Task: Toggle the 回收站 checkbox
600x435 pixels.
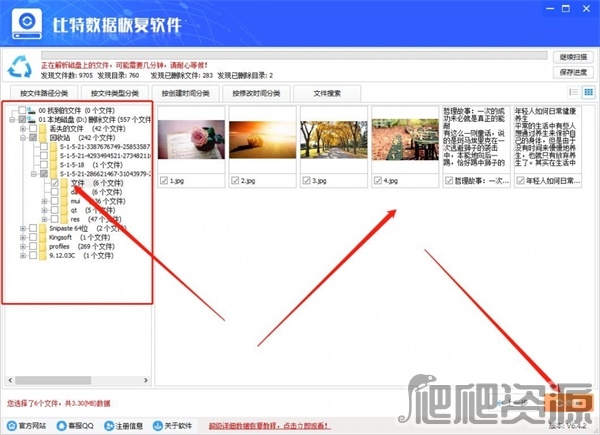Action: coord(33,138)
